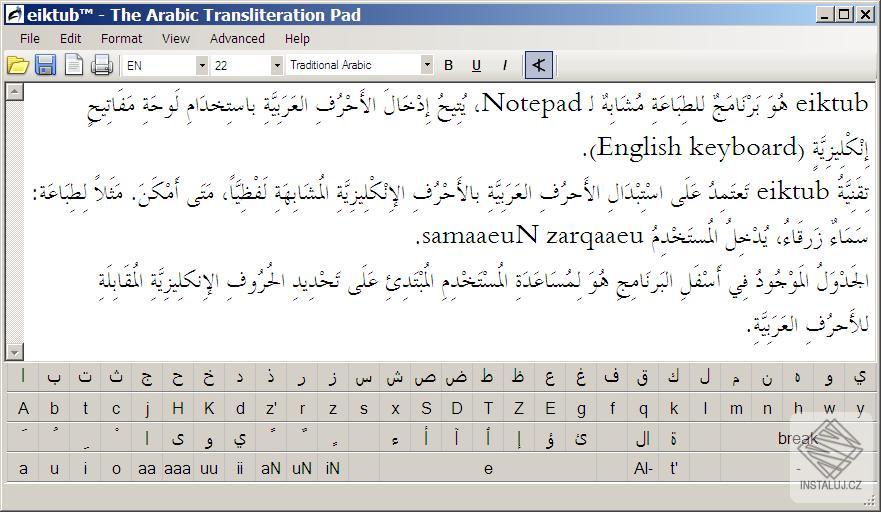Click the capital 'D' key in the table
Image resolution: width=881 pixels, height=512 pixels.
[457, 408]
